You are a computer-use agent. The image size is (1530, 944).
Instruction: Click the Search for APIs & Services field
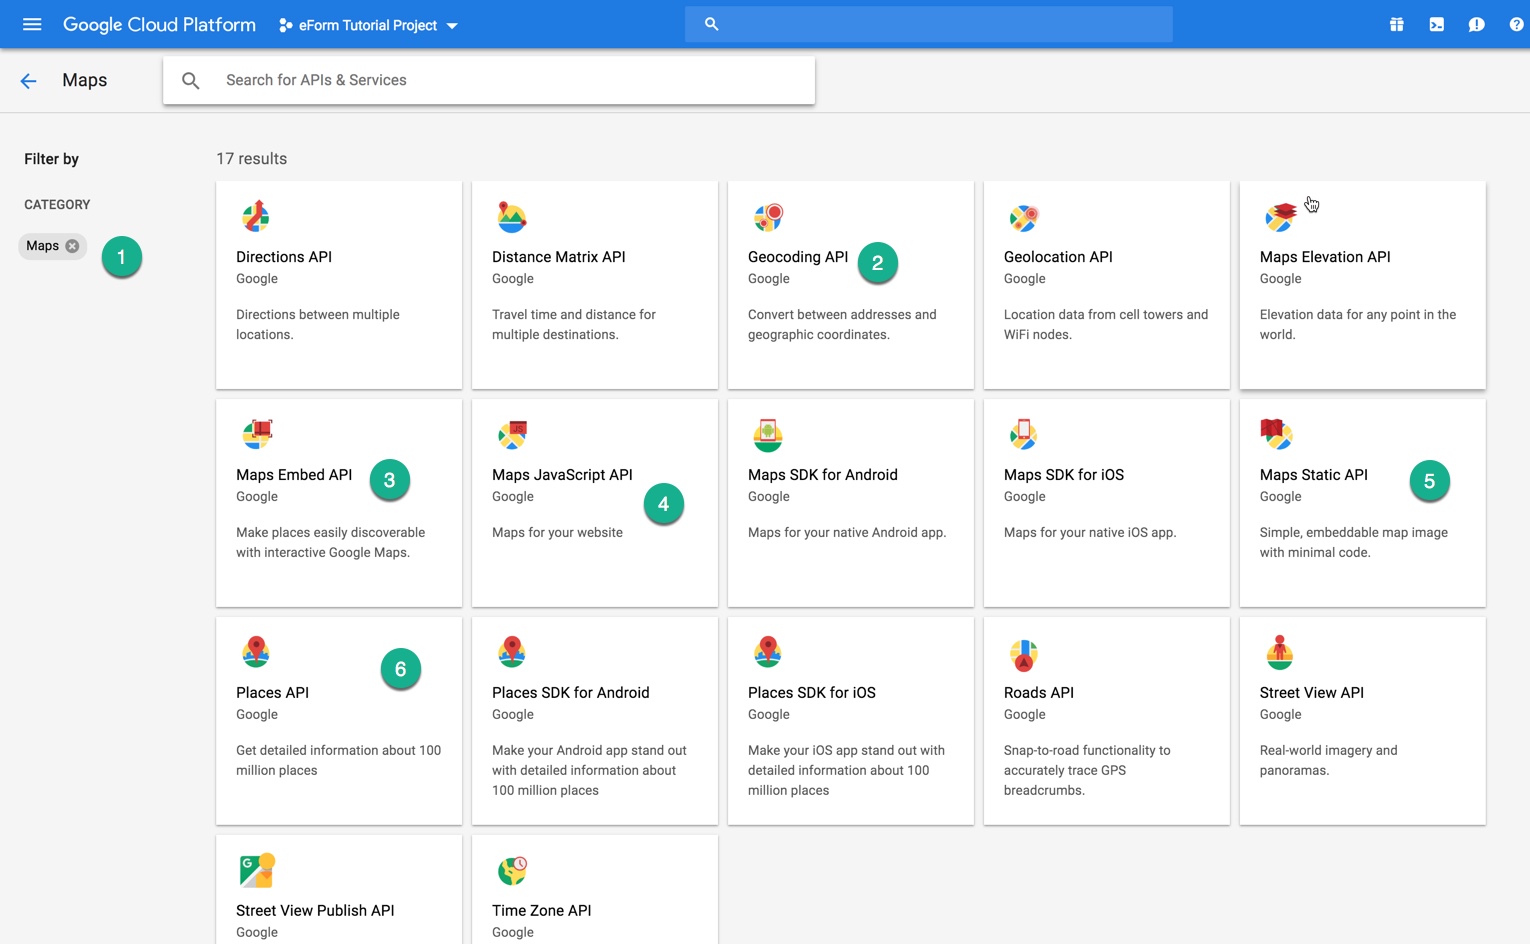[489, 80]
